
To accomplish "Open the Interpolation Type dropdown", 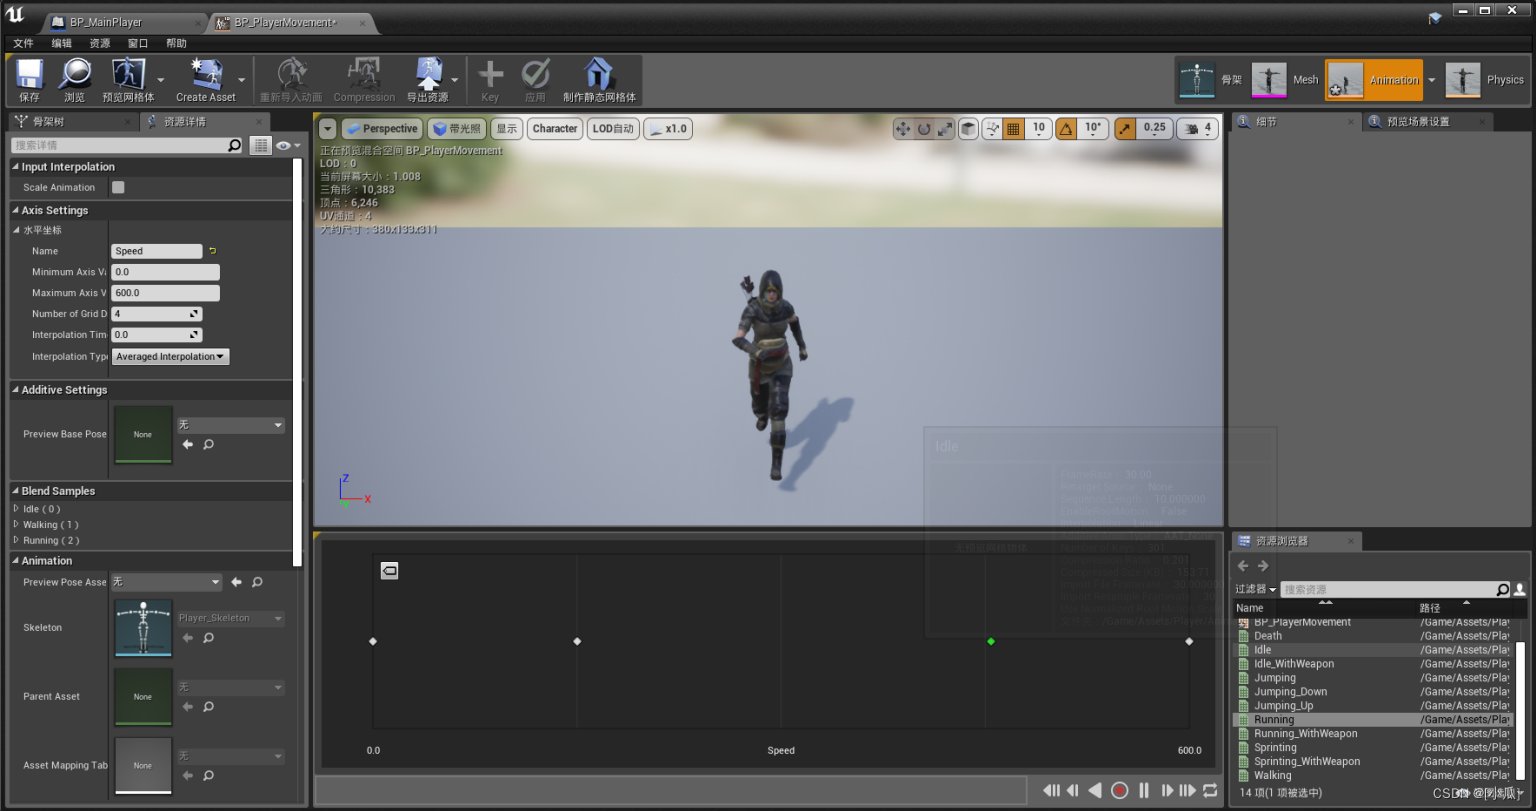I will tap(171, 357).
